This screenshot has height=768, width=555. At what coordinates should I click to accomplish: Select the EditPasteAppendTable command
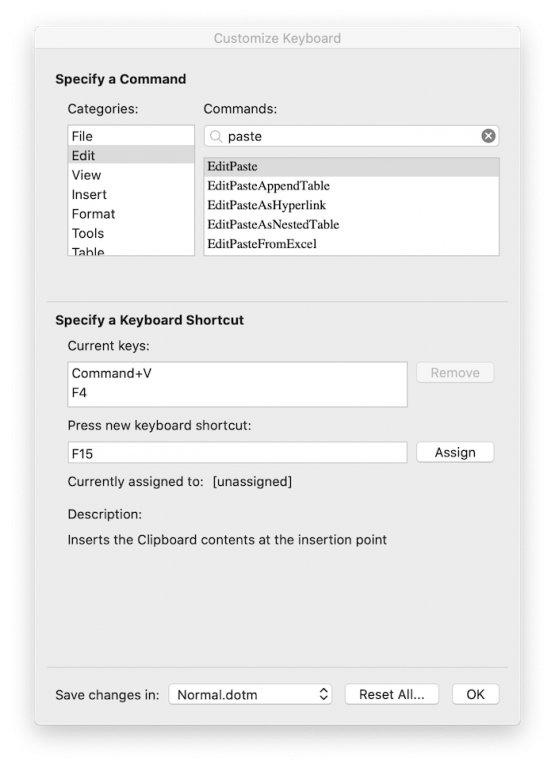pyautogui.click(x=351, y=186)
